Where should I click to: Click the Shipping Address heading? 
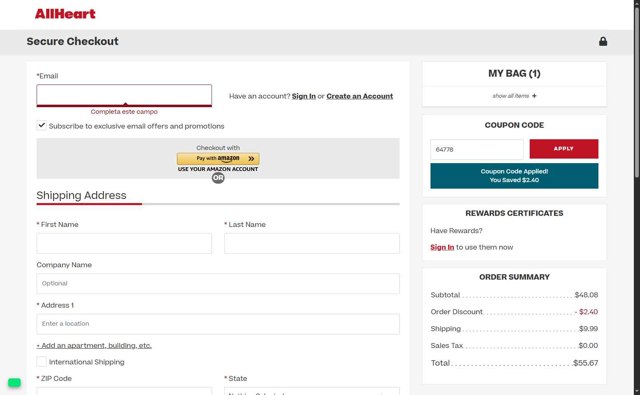pyautogui.click(x=81, y=195)
